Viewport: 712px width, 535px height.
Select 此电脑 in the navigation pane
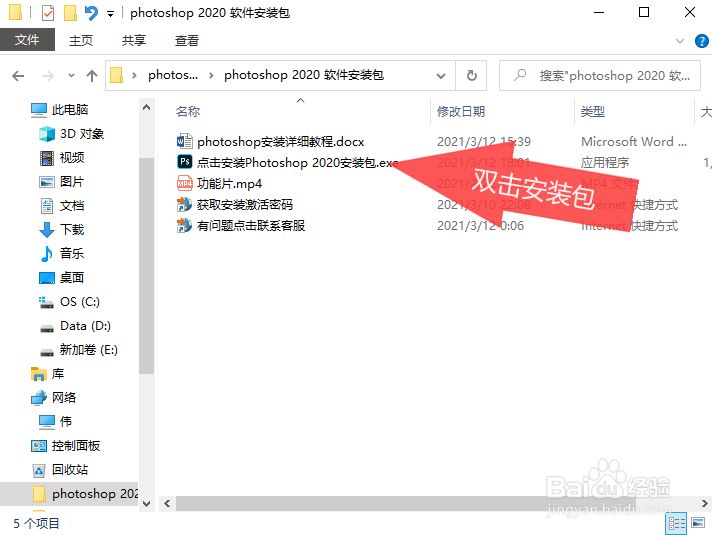pyautogui.click(x=70, y=110)
